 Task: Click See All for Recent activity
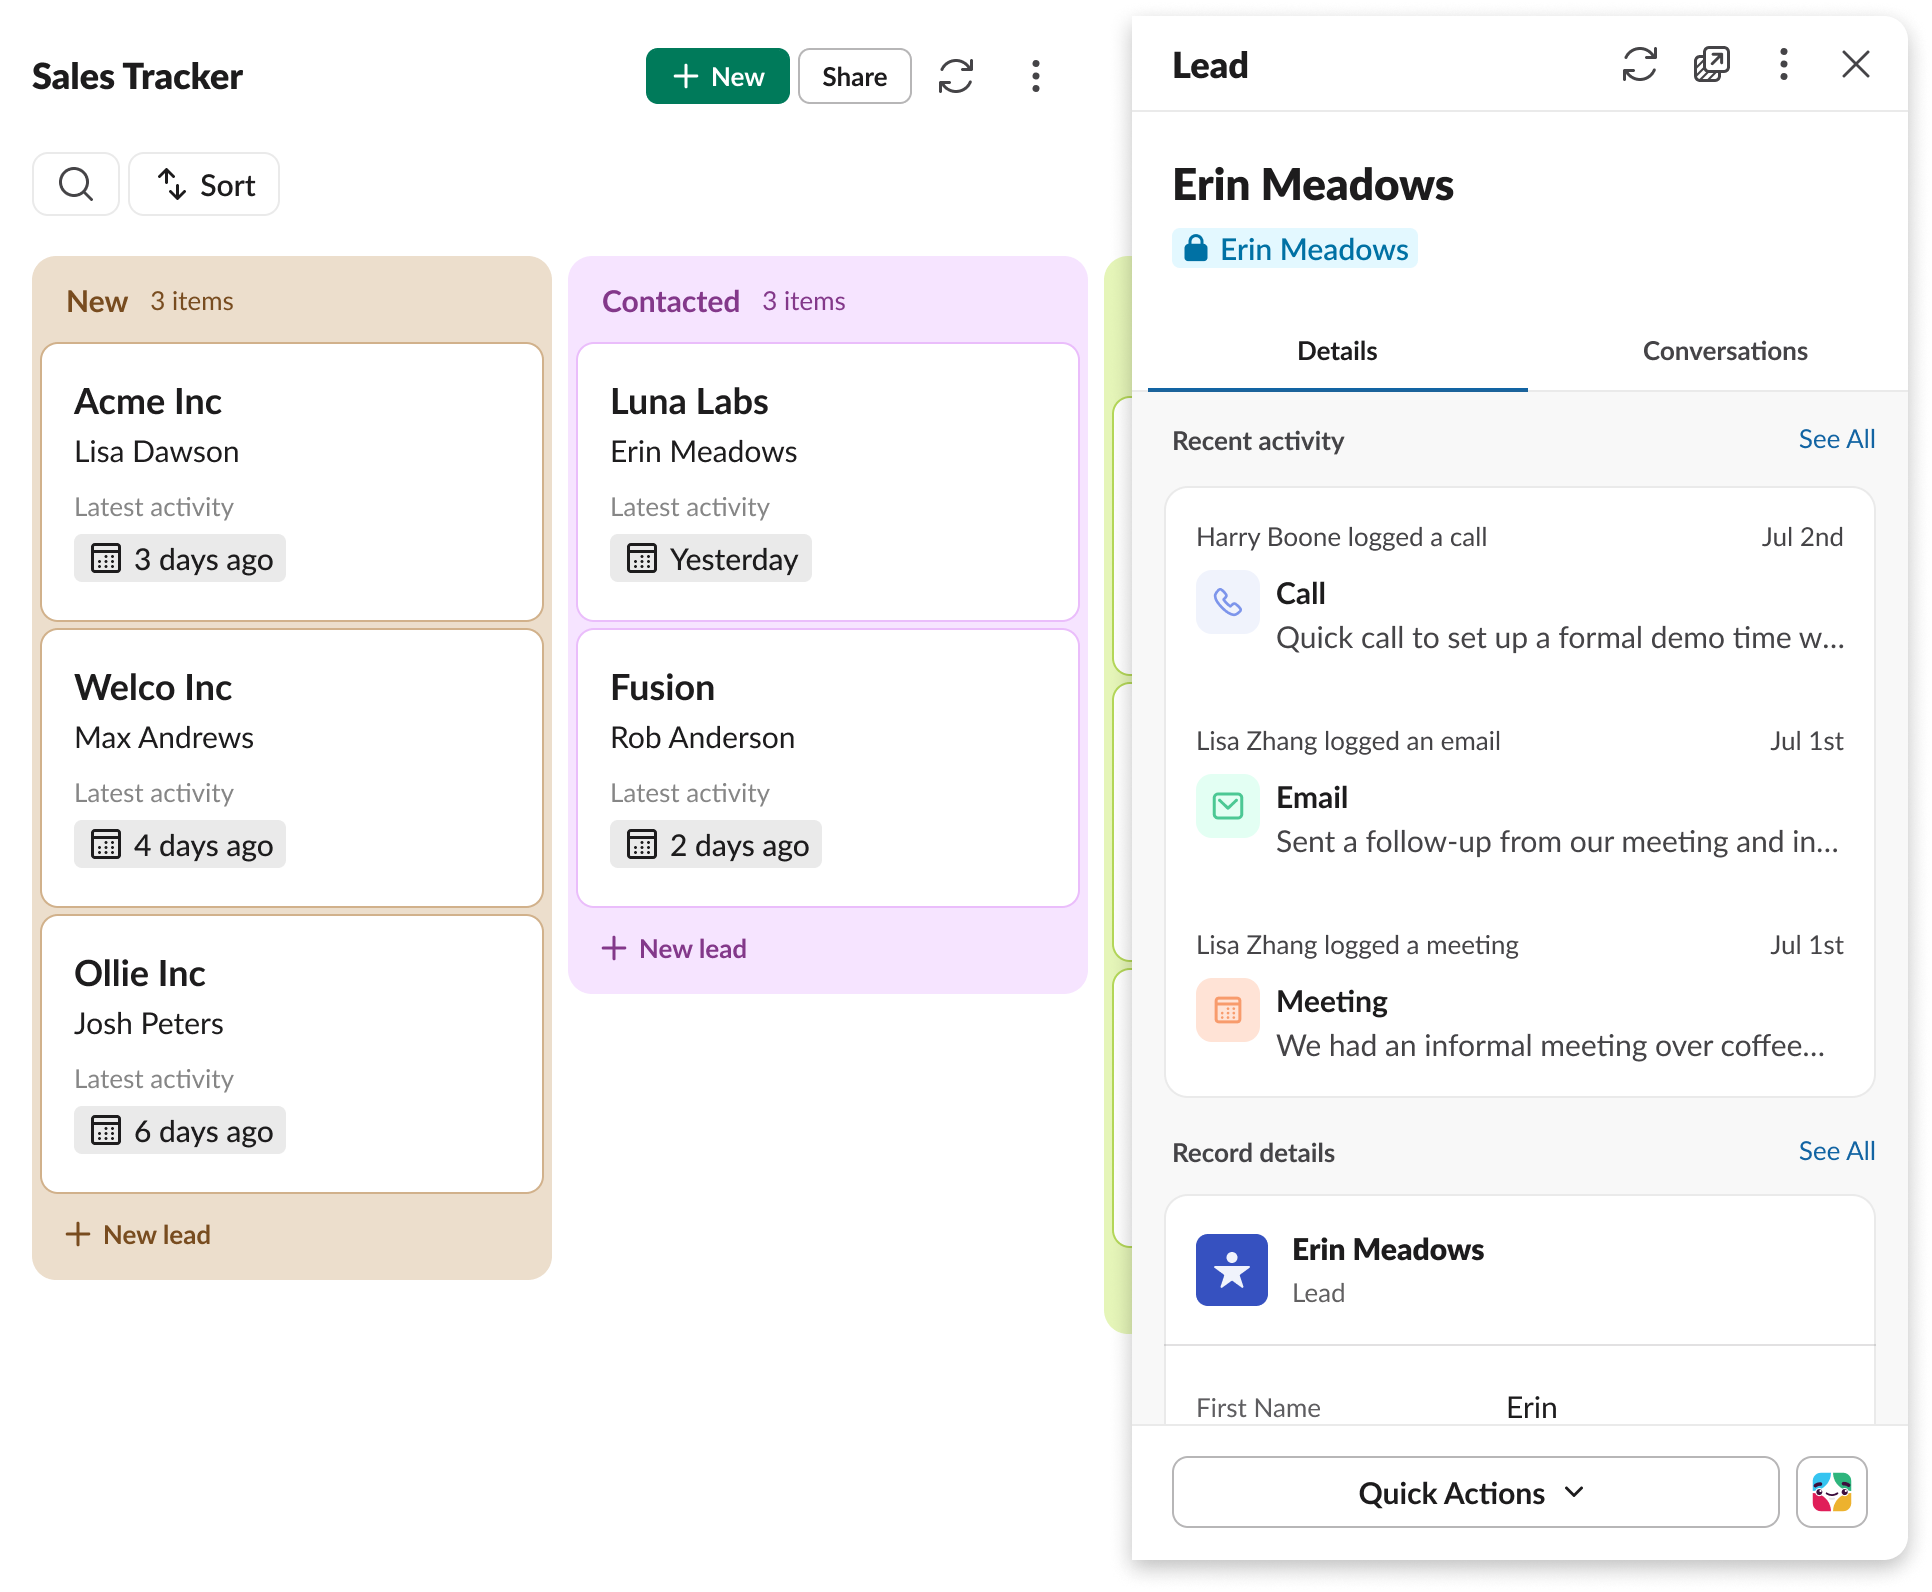(1837, 439)
